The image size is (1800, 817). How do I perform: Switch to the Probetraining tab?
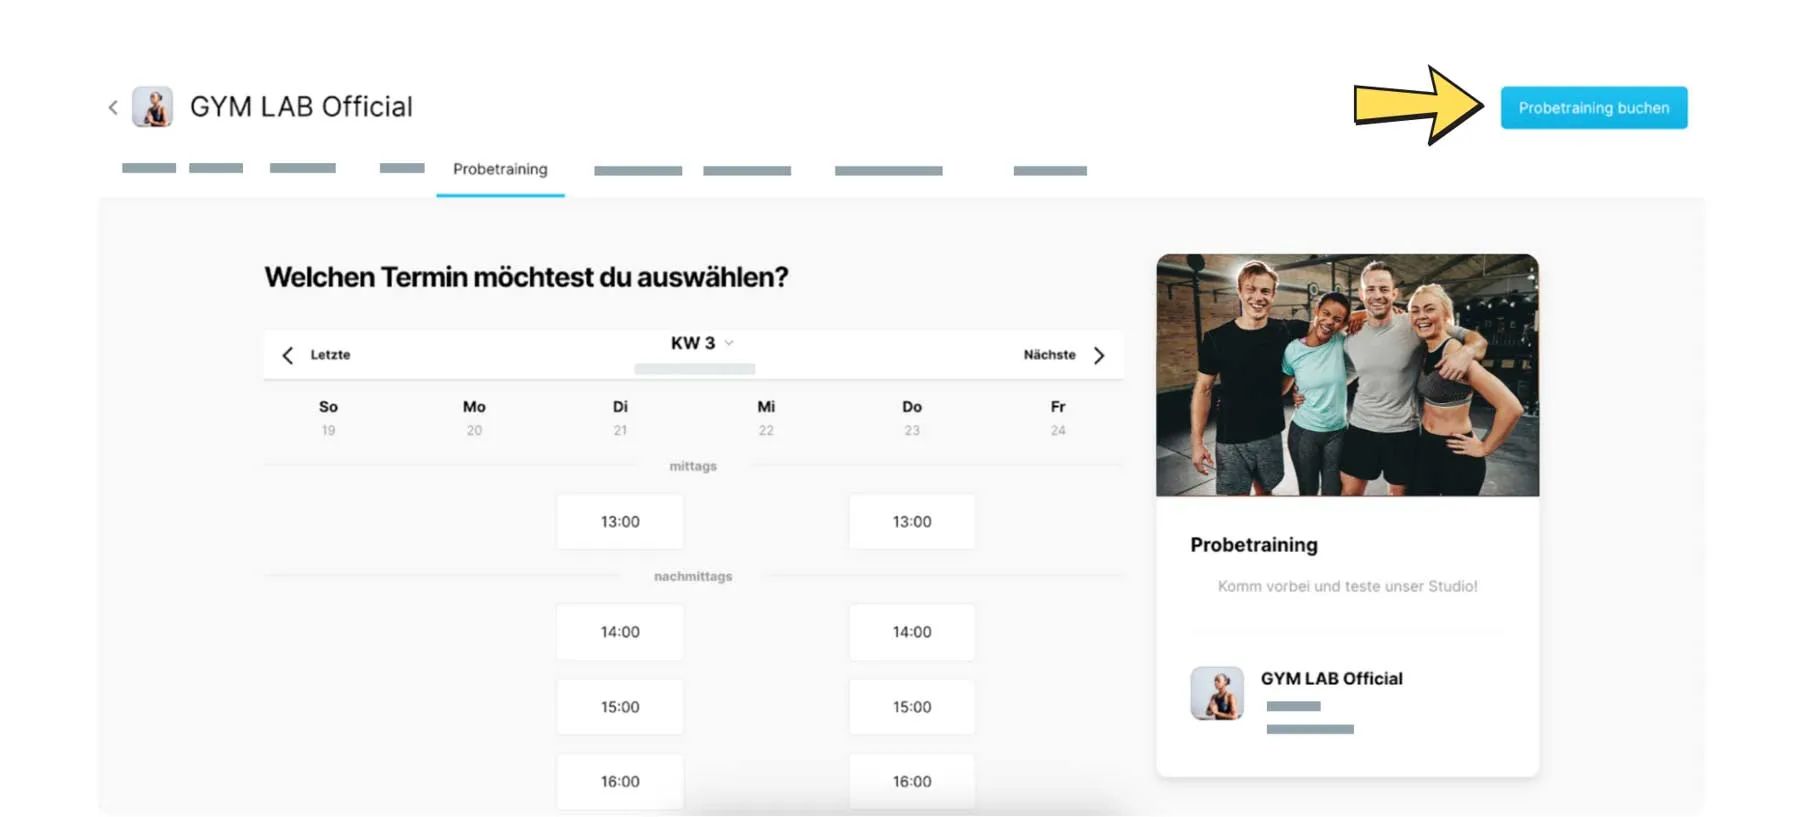click(500, 169)
